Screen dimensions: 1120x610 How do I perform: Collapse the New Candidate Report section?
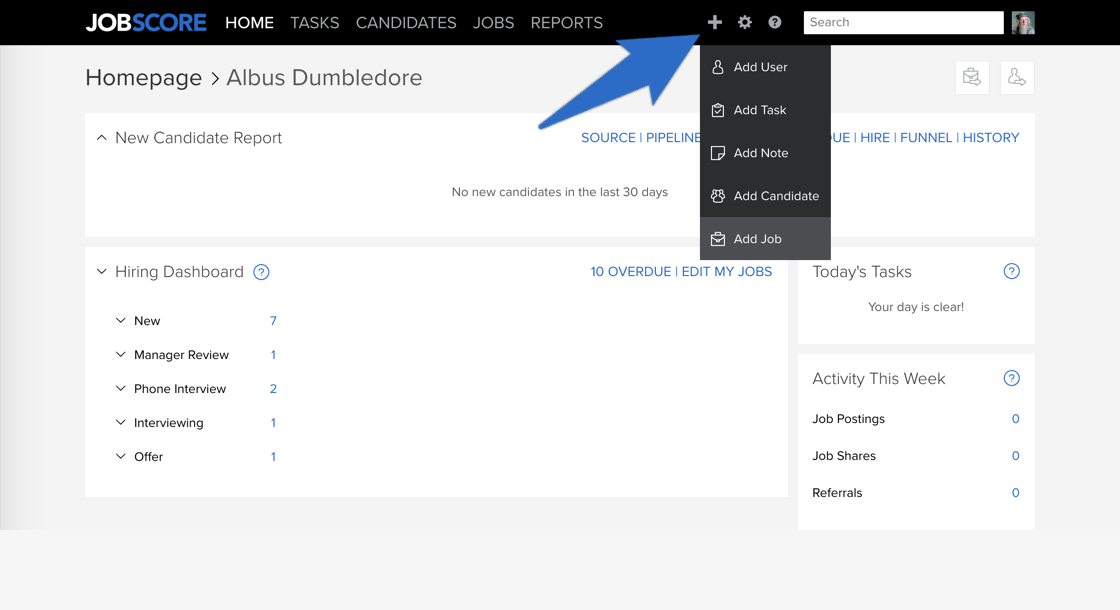pos(101,138)
